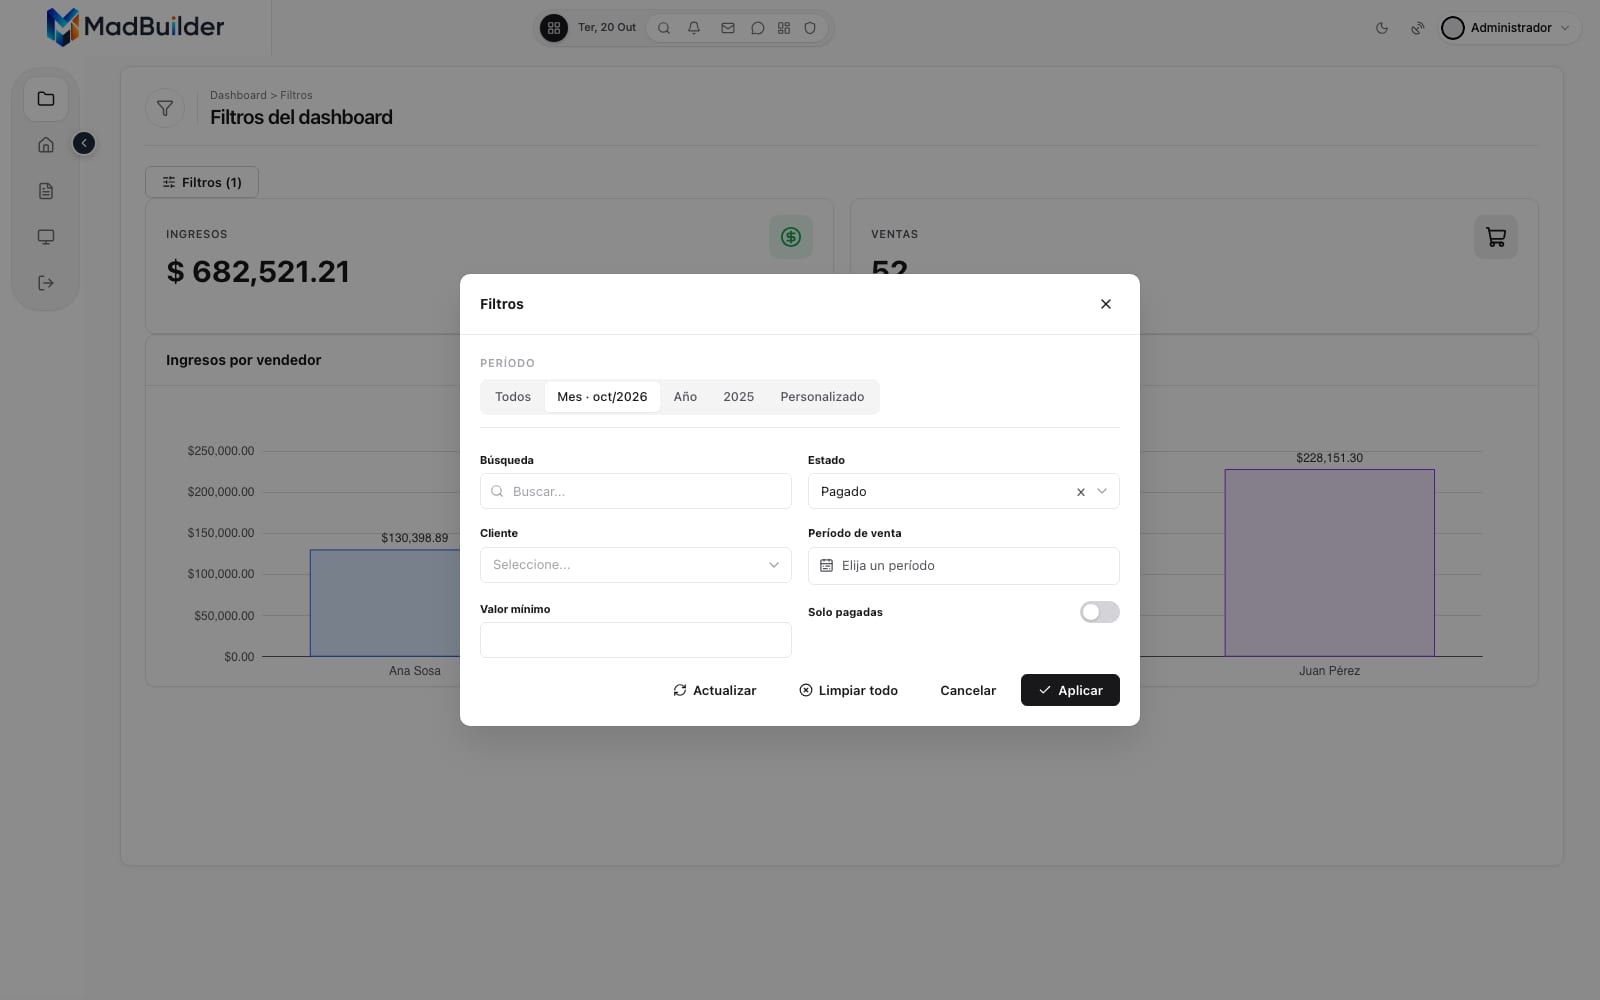Open the apps grid button in top bar
The width and height of the screenshot is (1600, 1000).
[554, 28]
